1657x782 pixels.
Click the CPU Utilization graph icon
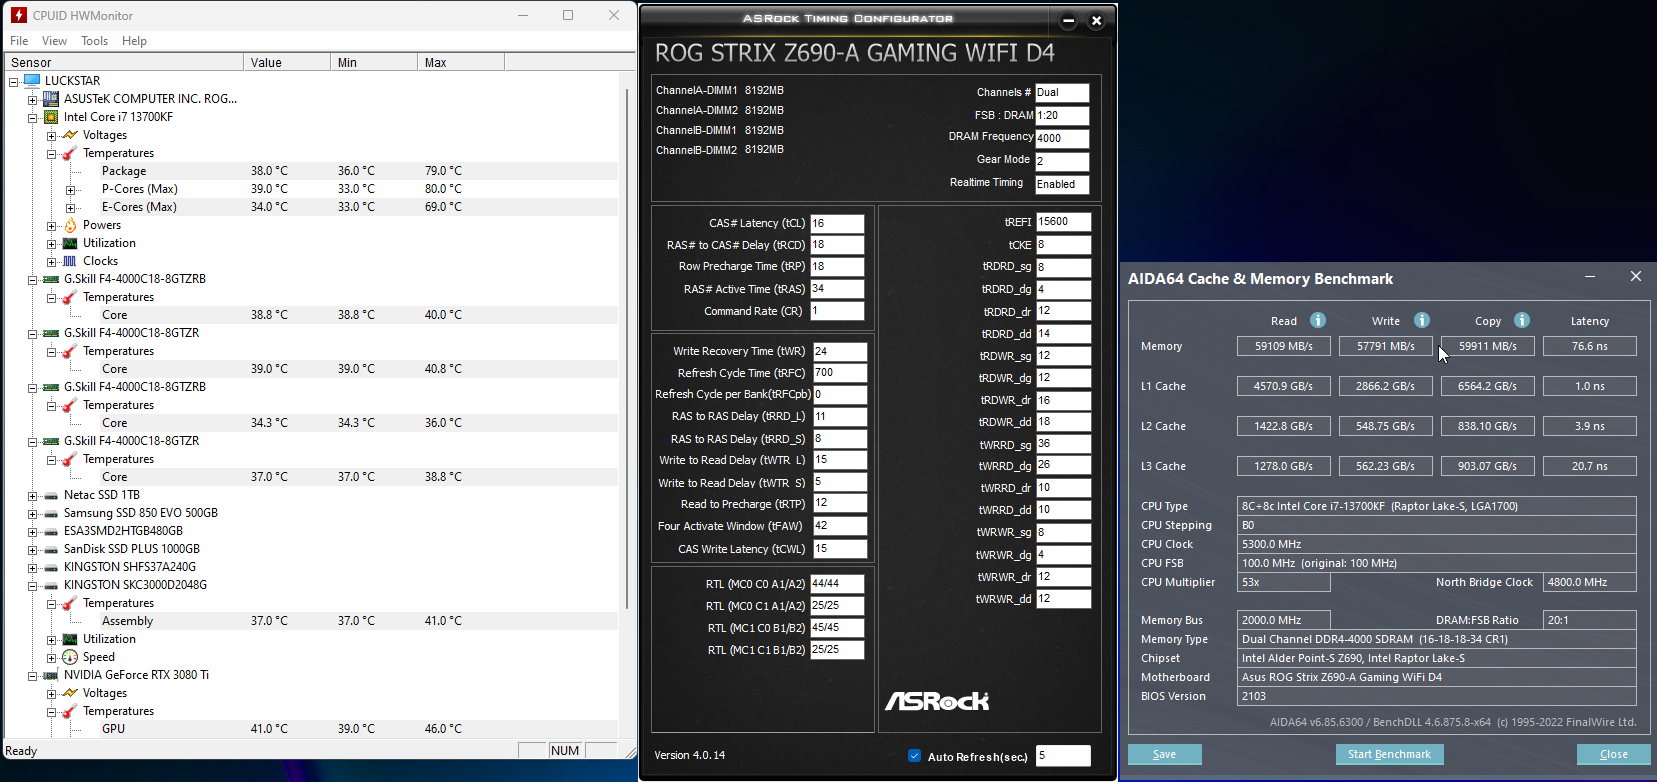click(x=70, y=243)
